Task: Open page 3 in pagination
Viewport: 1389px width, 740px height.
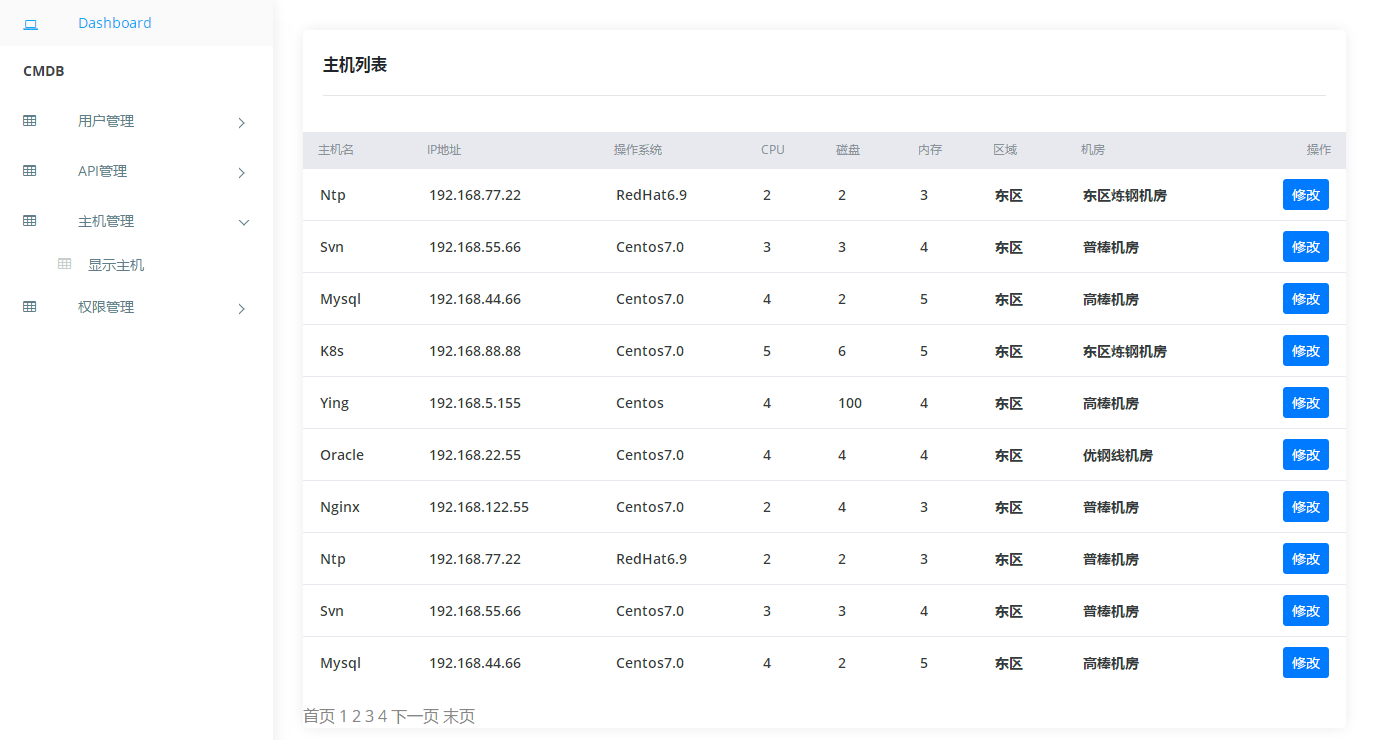Action: [x=369, y=716]
